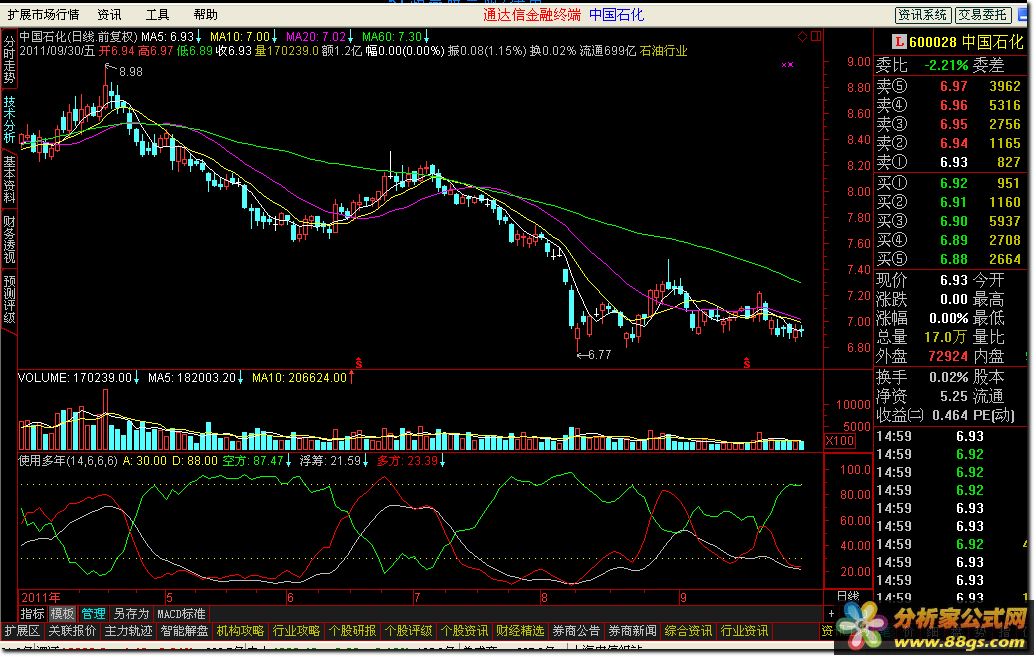Click the 总量 17.0万 row
The image size is (1036, 657).
click(922, 337)
